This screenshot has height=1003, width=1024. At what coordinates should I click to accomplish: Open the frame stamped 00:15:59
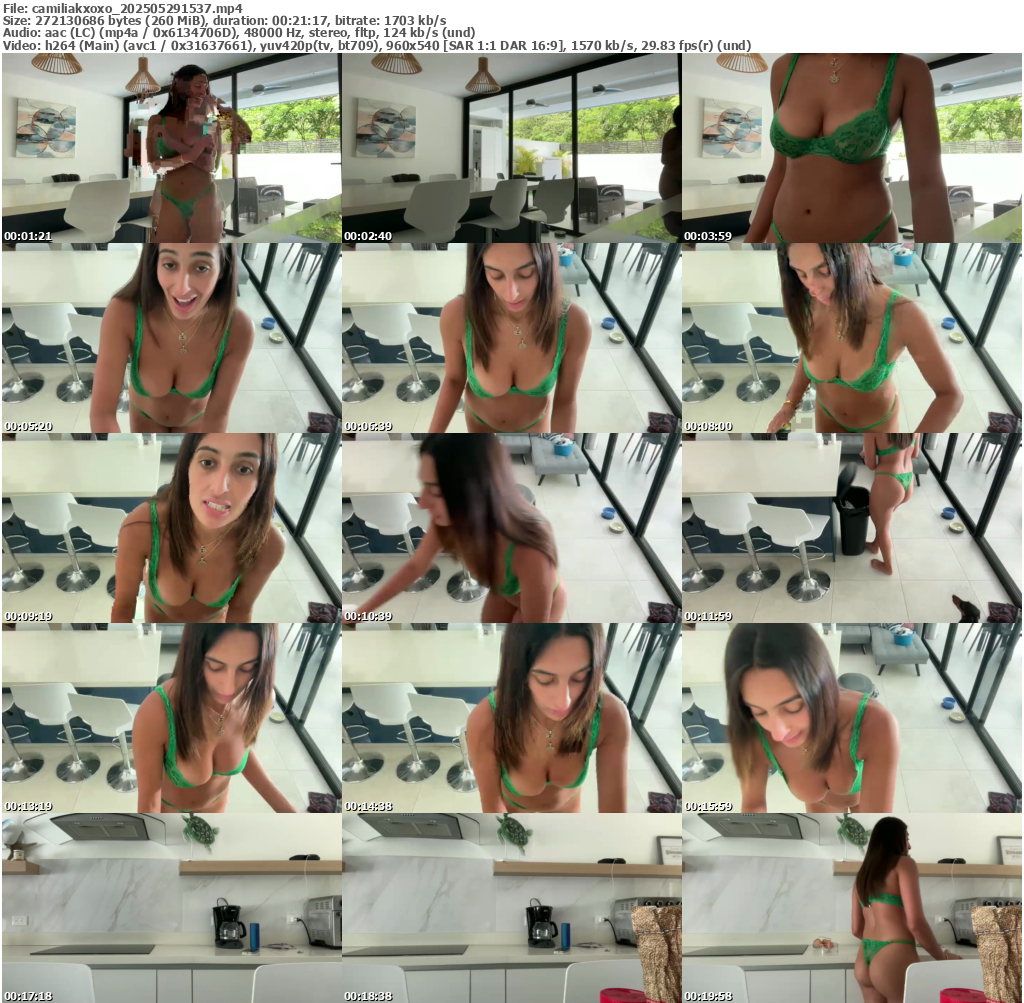click(x=851, y=717)
